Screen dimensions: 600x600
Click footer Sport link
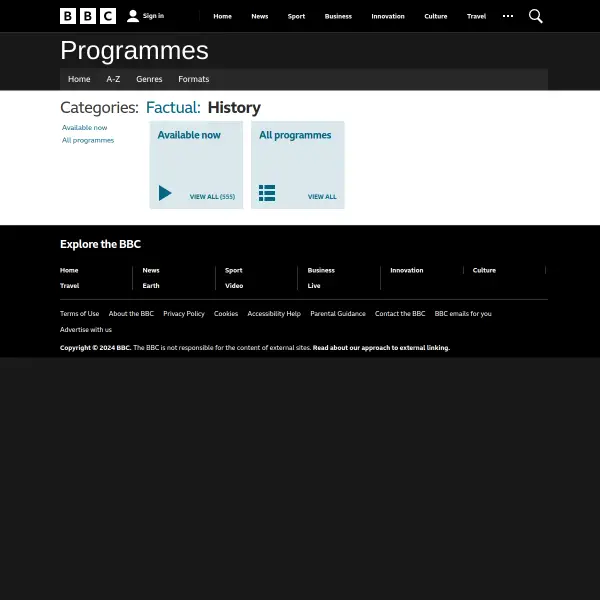pyautogui.click(x=233, y=270)
